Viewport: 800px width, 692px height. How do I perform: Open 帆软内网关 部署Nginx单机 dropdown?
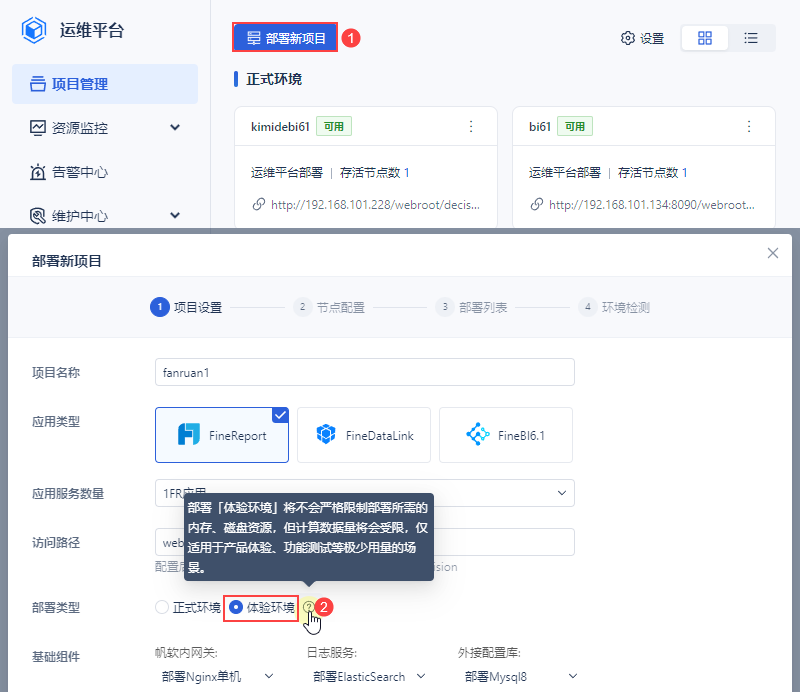(217, 677)
